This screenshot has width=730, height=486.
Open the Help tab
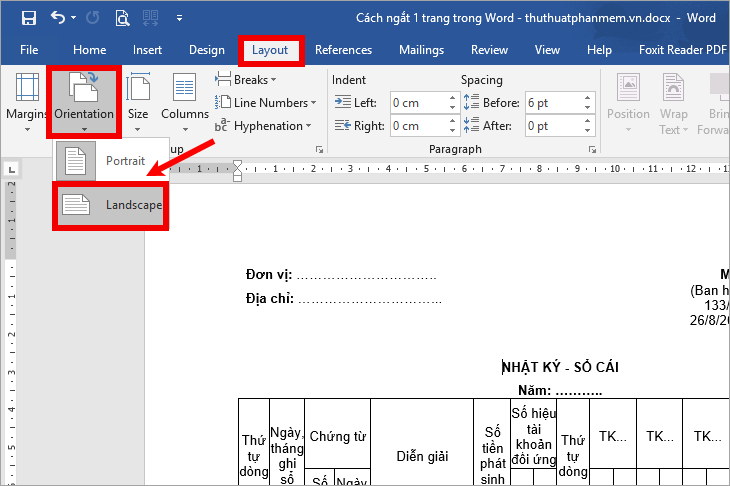[599, 50]
